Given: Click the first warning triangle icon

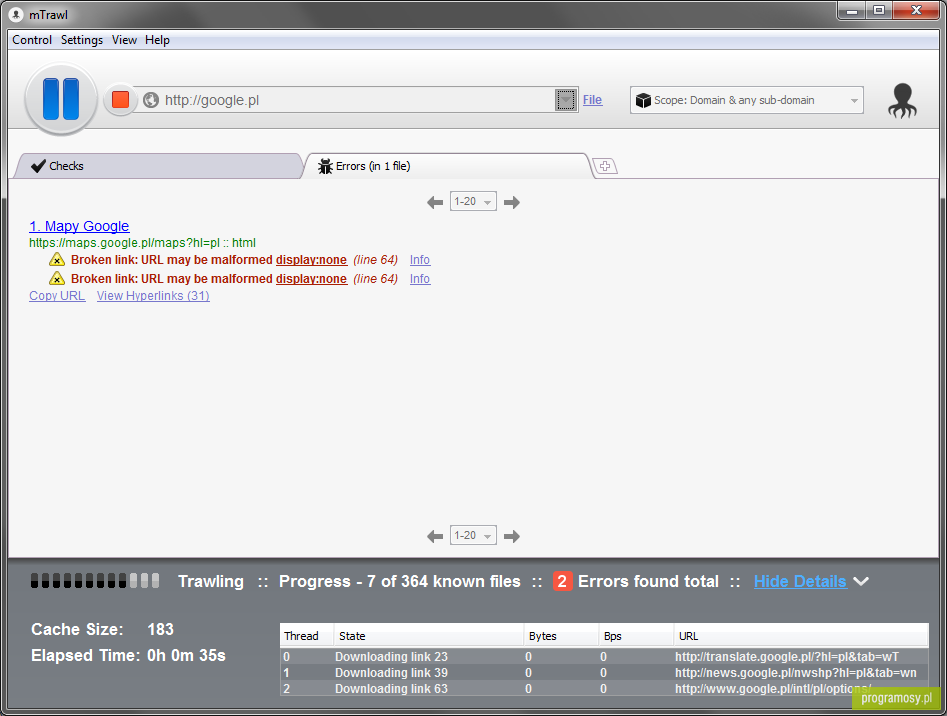Looking at the screenshot, I should click(57, 260).
